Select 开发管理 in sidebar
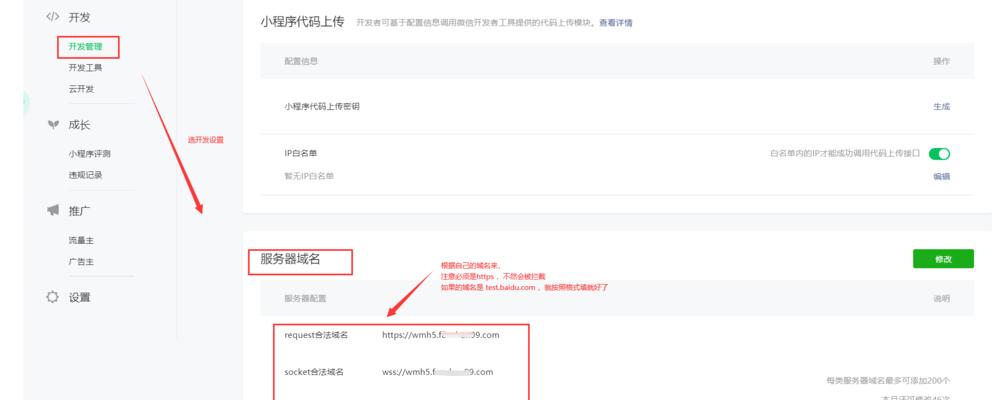 coord(85,47)
